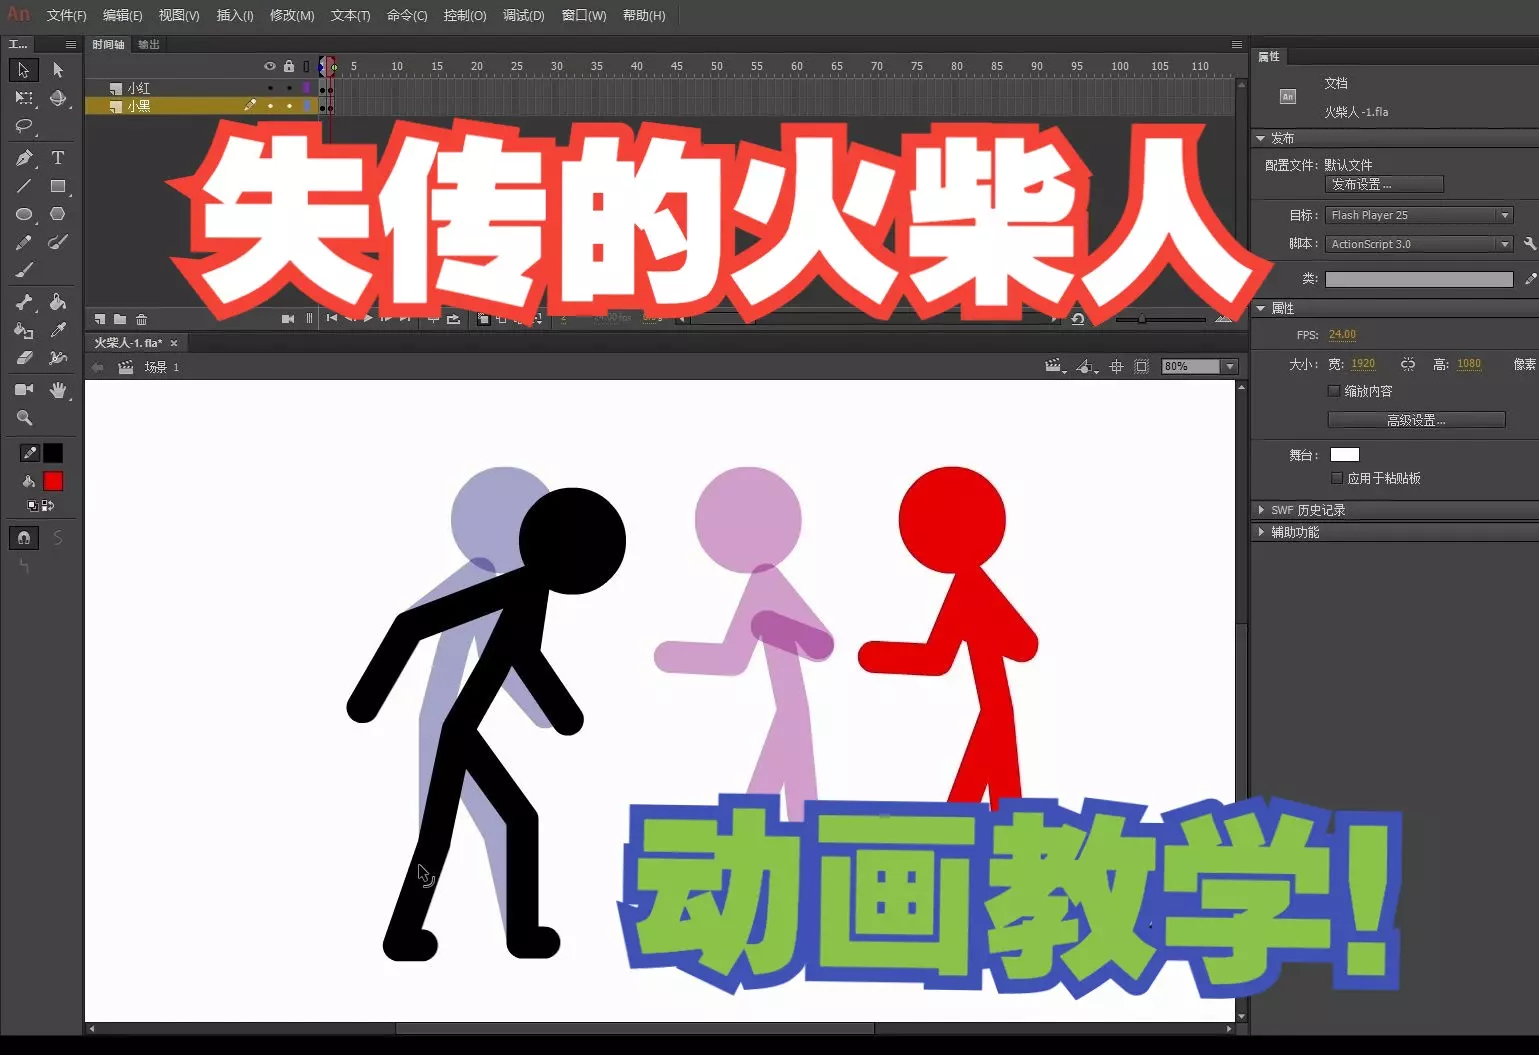Collapse the 发布 section
This screenshot has width=1539, height=1055.
pyautogui.click(x=1261, y=138)
